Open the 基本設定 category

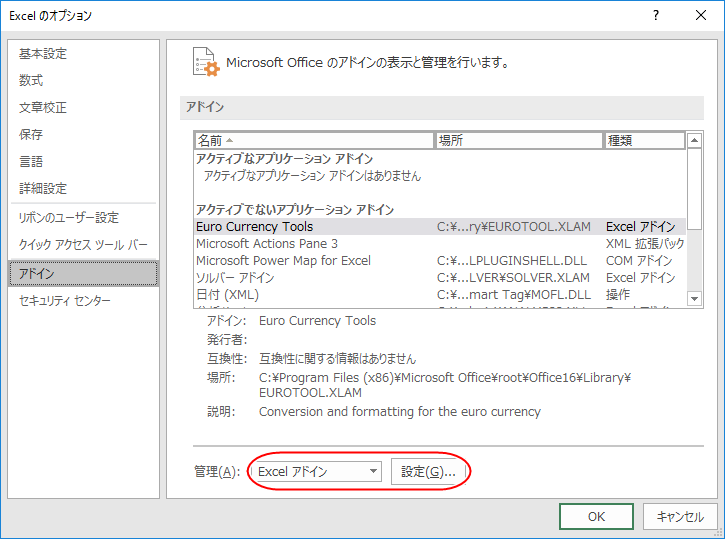43,54
